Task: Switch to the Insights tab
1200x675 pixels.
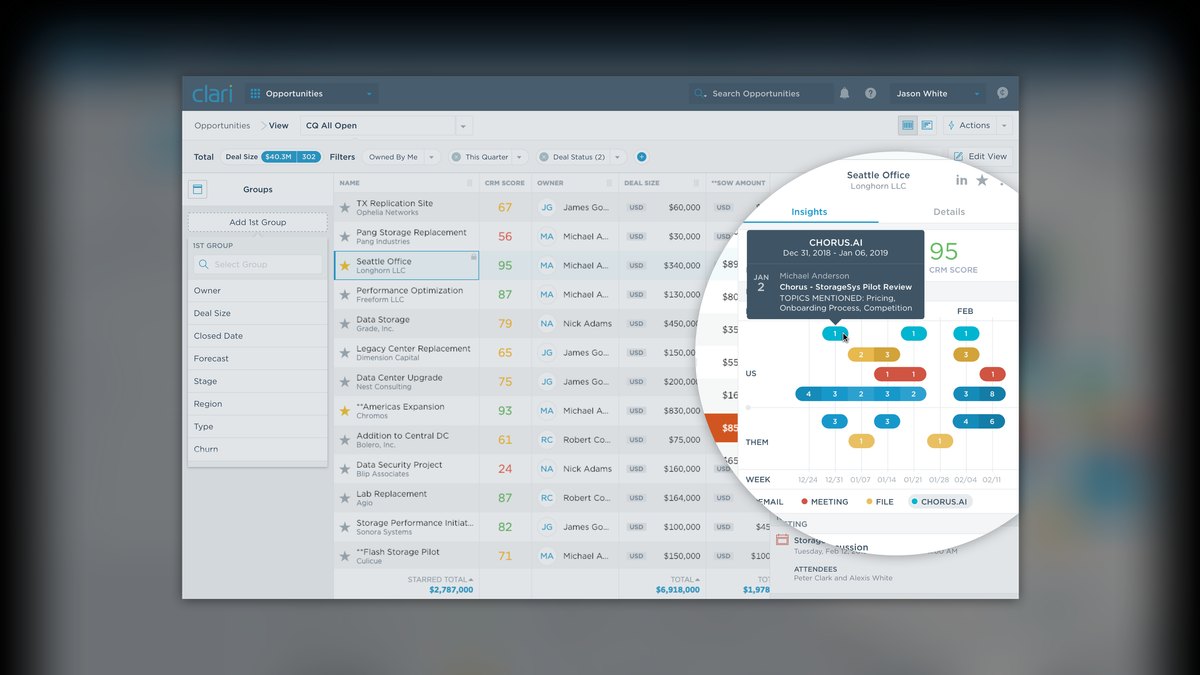Action: pos(809,212)
